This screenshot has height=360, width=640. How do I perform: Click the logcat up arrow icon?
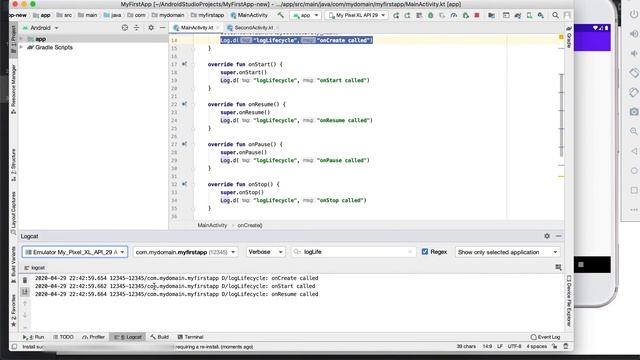click(x=25, y=303)
